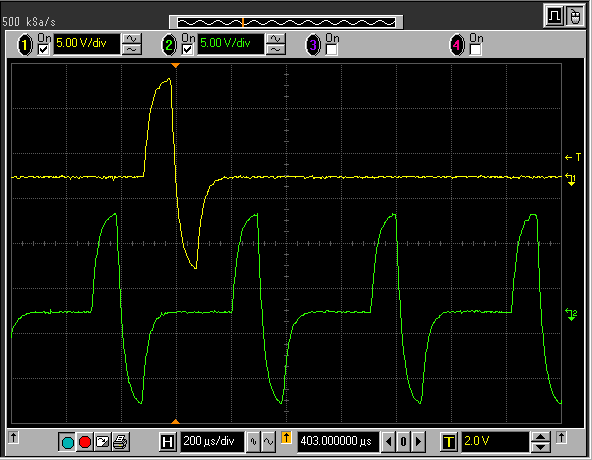
Task: Open the yellow T trigger setup button
Action: tap(449, 441)
